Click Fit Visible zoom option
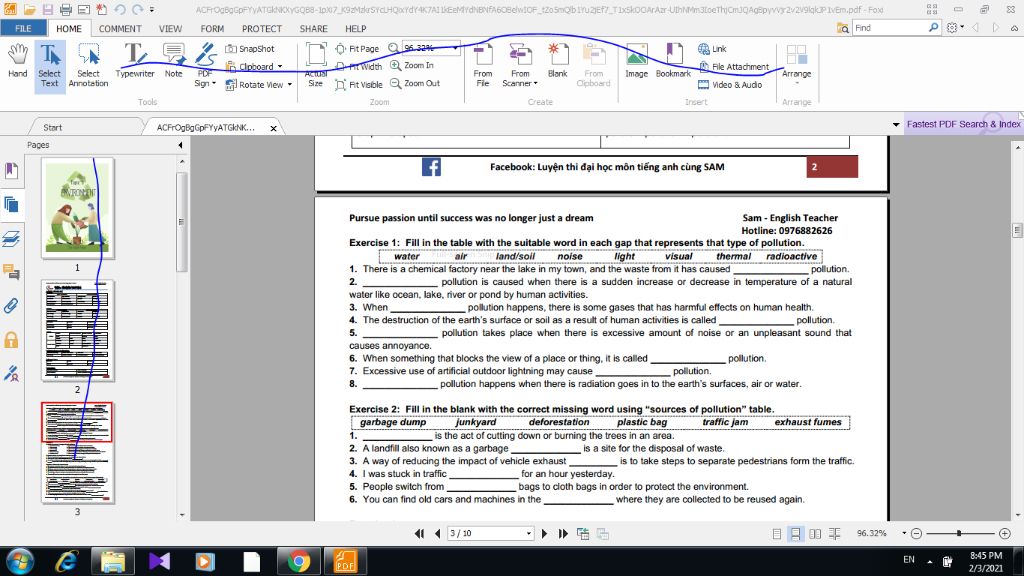 point(359,84)
